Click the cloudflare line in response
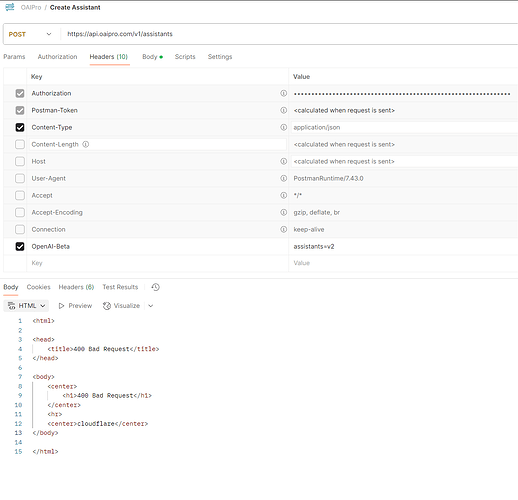The height and width of the screenshot is (500, 518). pyautogui.click(x=98, y=424)
